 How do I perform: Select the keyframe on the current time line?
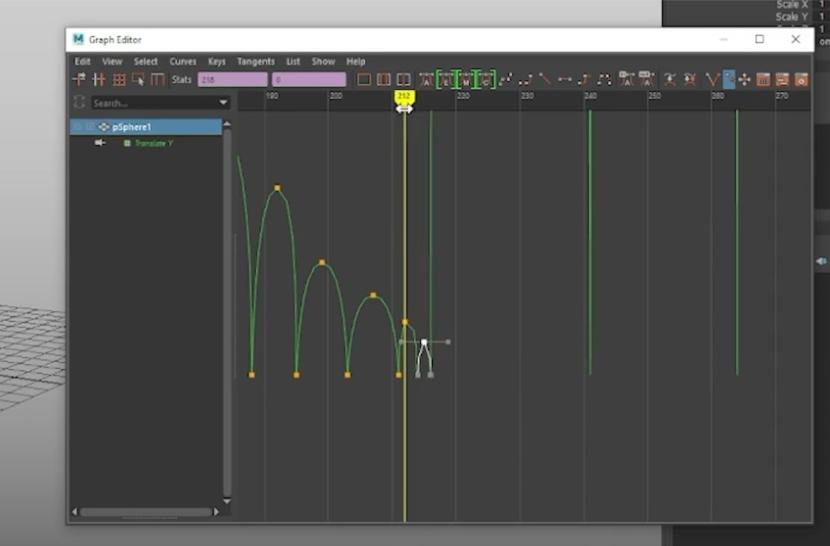[405, 322]
